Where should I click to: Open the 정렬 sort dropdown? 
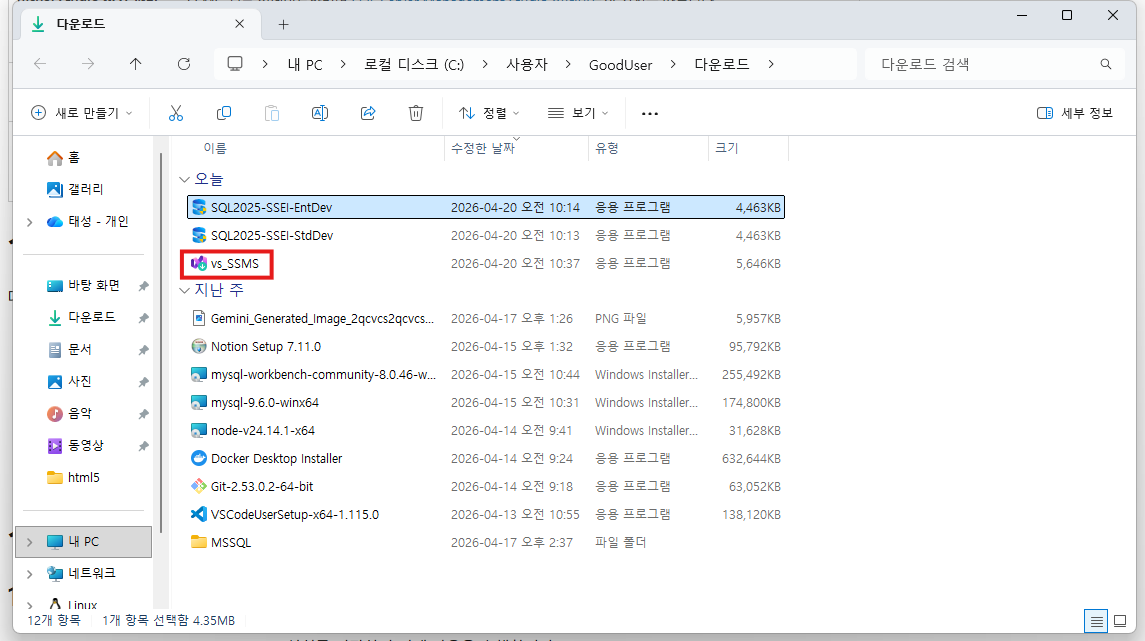pyautogui.click(x=489, y=113)
